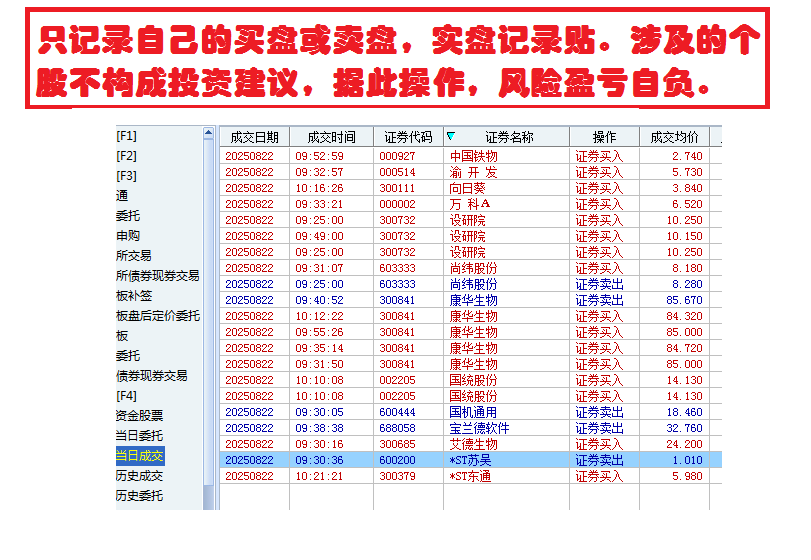Screen dimensions: 811x560
Task: Open 历史委托 in the sidebar
Action: (140, 496)
